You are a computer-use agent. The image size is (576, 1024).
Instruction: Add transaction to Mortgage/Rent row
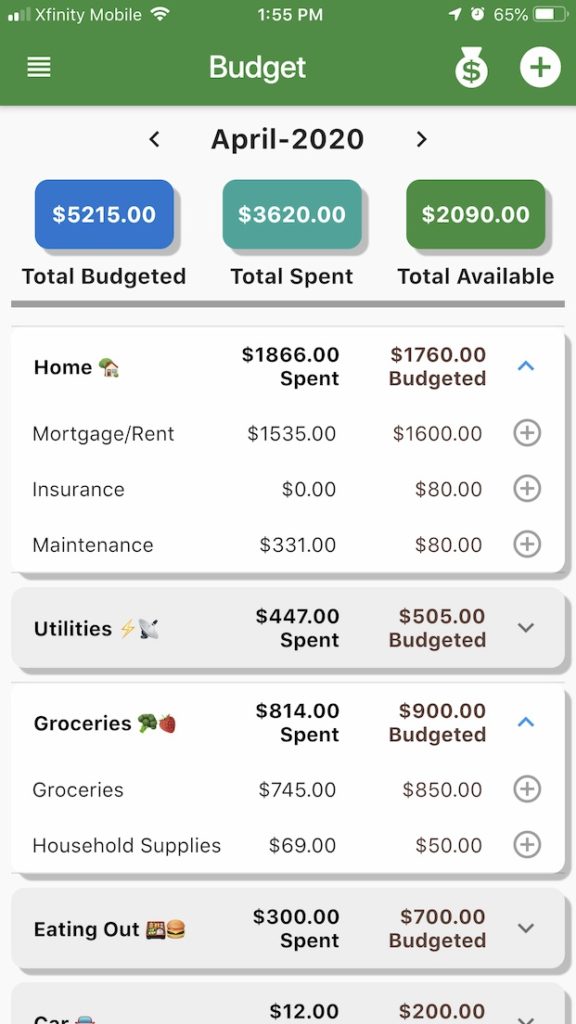click(x=527, y=433)
